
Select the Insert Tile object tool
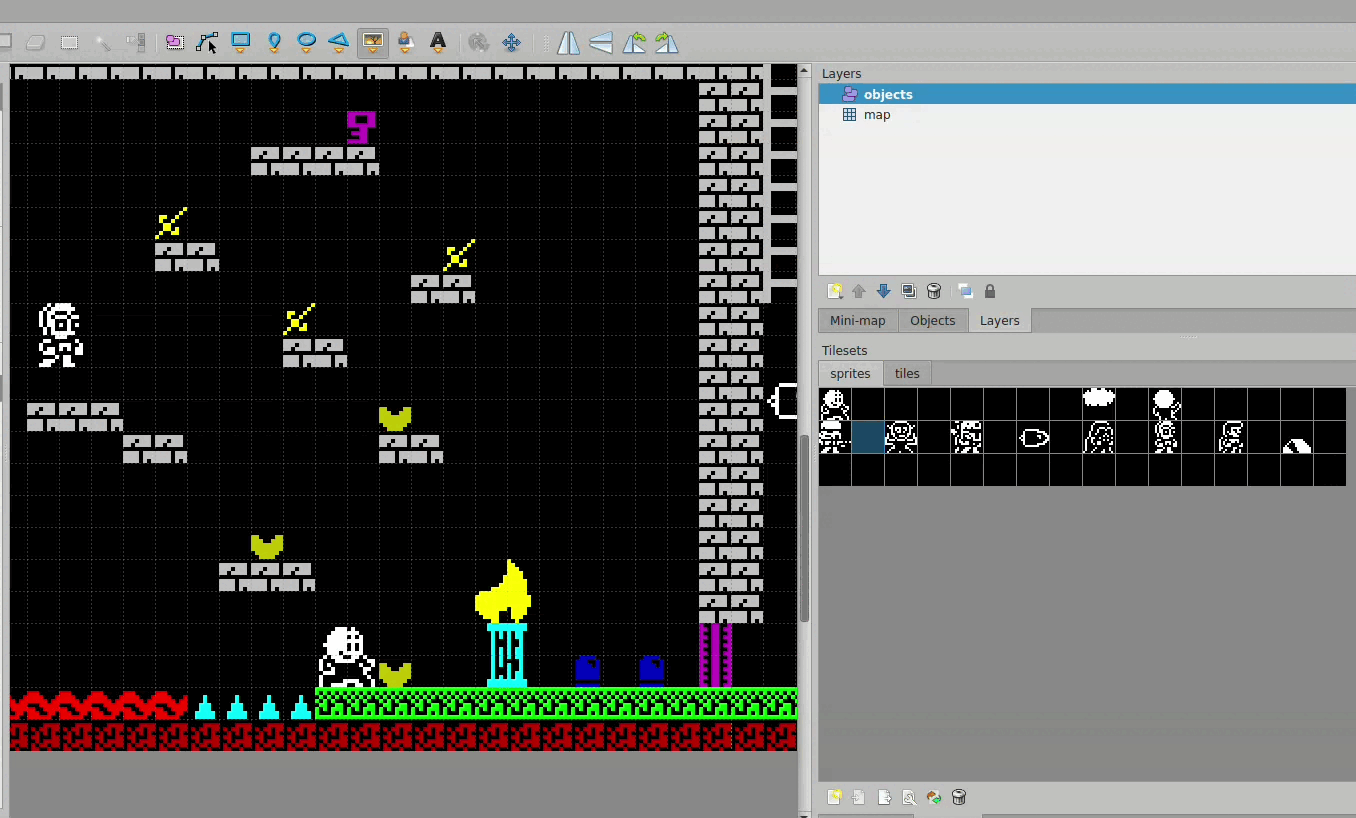click(372, 42)
